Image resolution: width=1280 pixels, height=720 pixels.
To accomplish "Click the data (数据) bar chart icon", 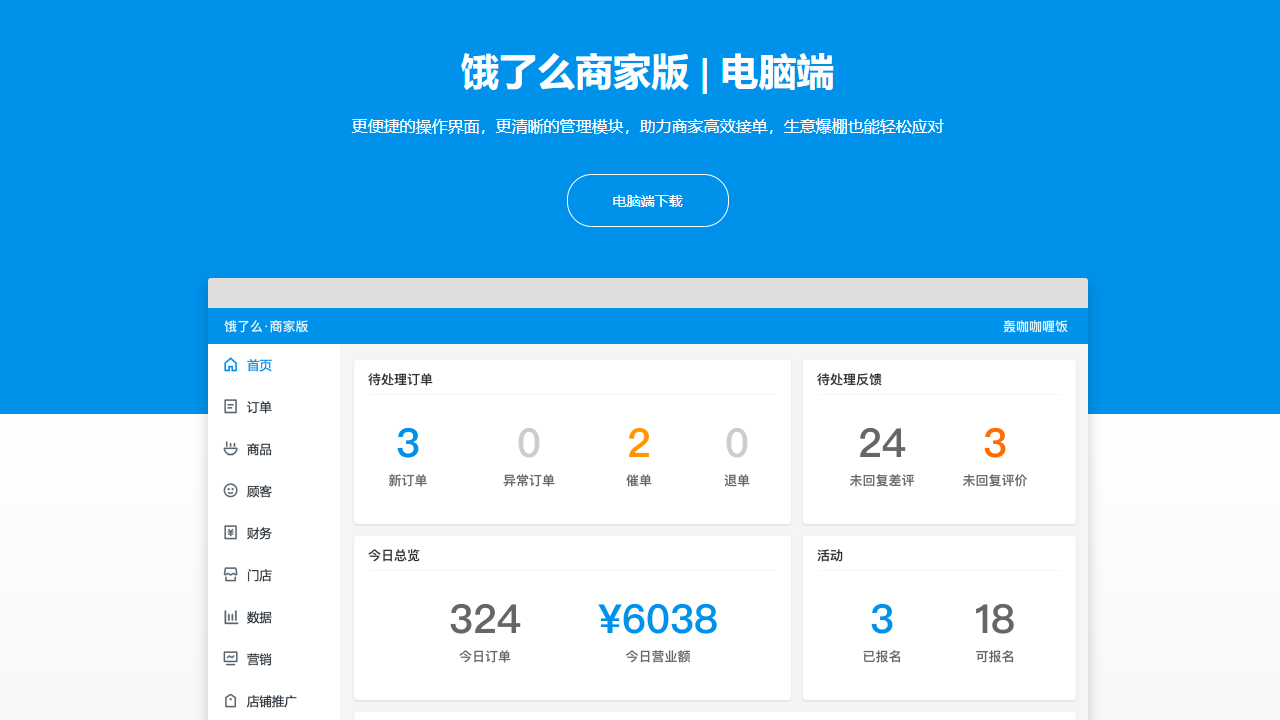I will (x=231, y=617).
